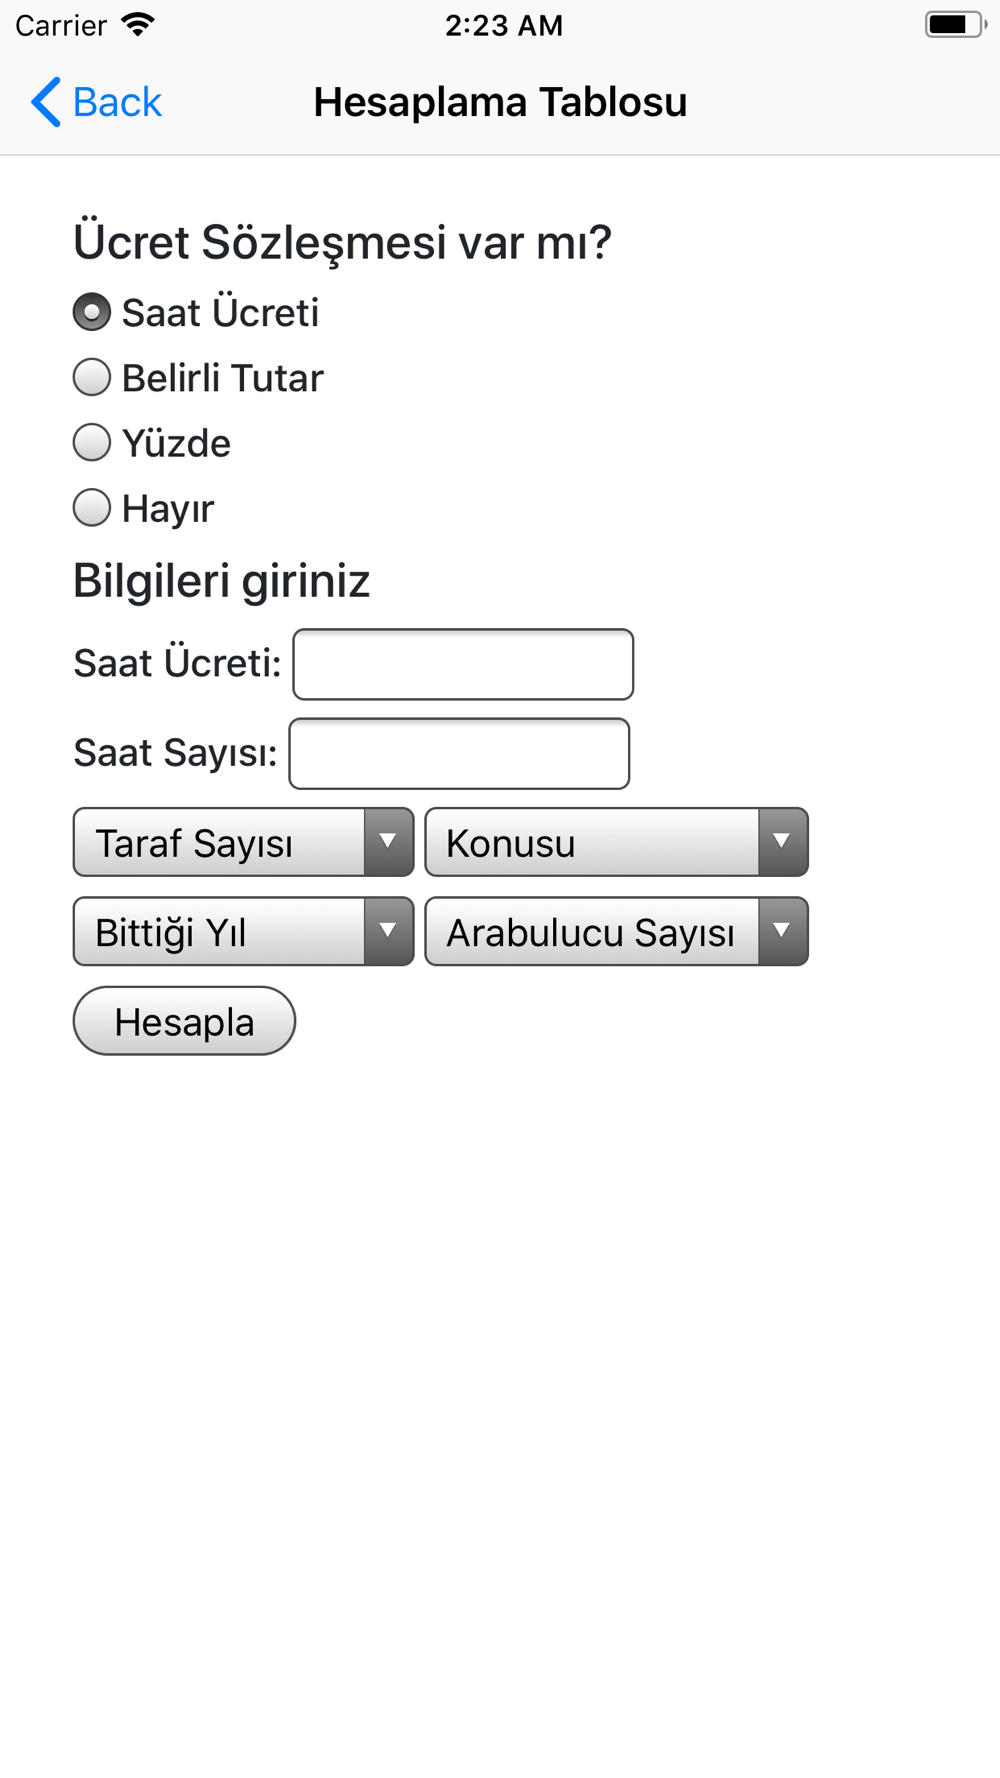Open the Konusu dropdown list
Image resolution: width=1000 pixels, height=1778 pixels.
[x=616, y=842]
